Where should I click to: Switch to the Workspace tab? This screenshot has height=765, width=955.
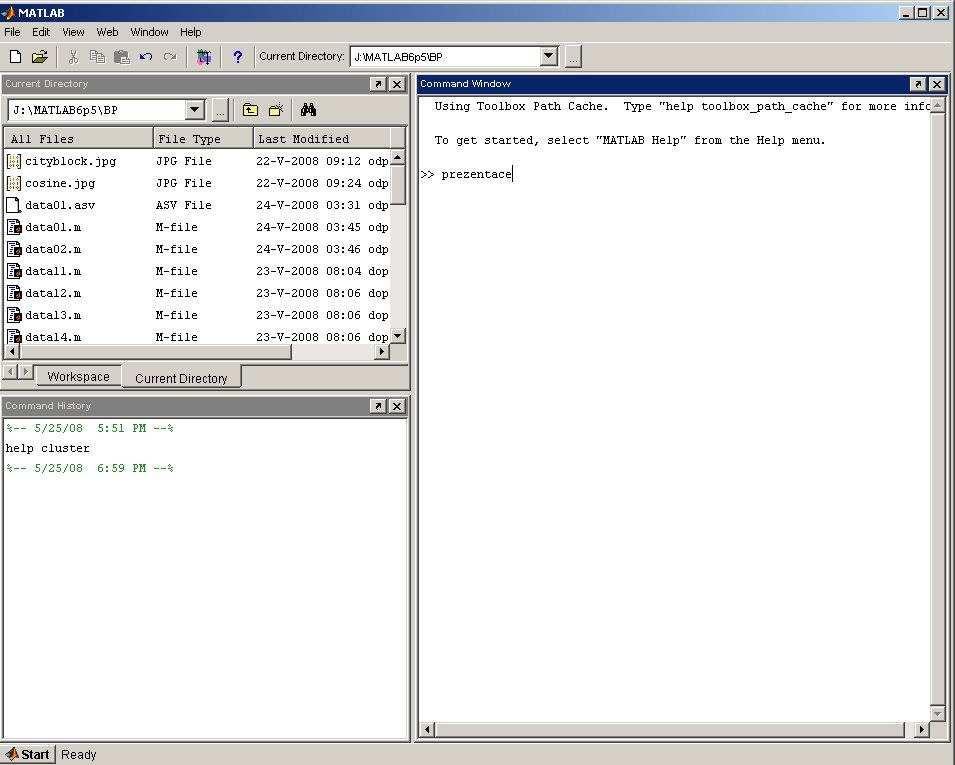point(79,376)
